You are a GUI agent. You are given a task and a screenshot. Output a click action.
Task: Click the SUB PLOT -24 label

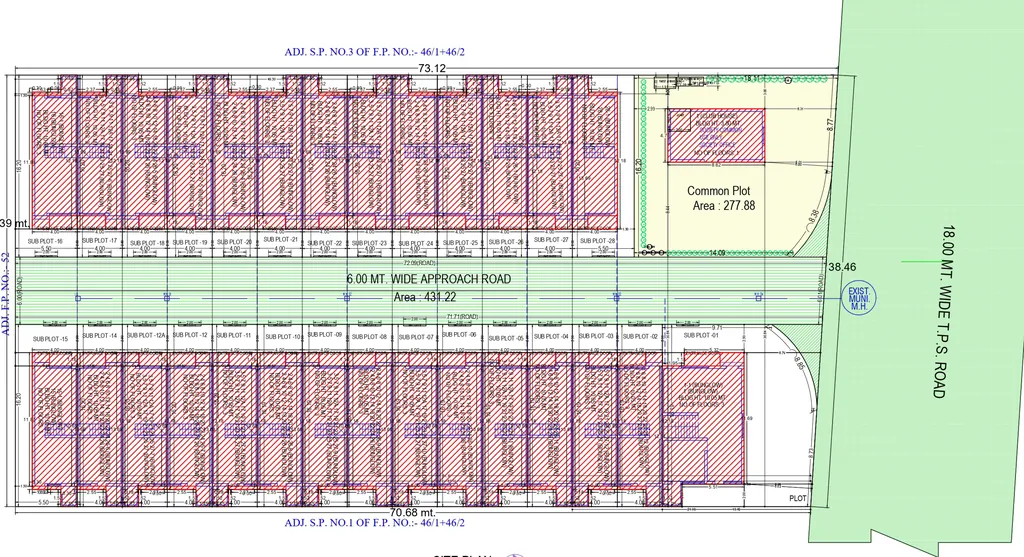point(416,243)
